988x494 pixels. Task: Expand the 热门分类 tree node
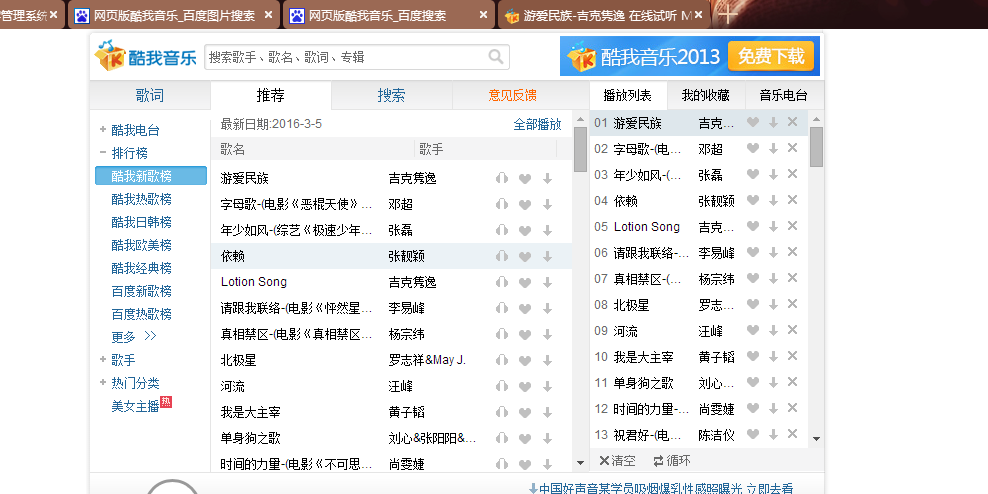click(x=103, y=382)
